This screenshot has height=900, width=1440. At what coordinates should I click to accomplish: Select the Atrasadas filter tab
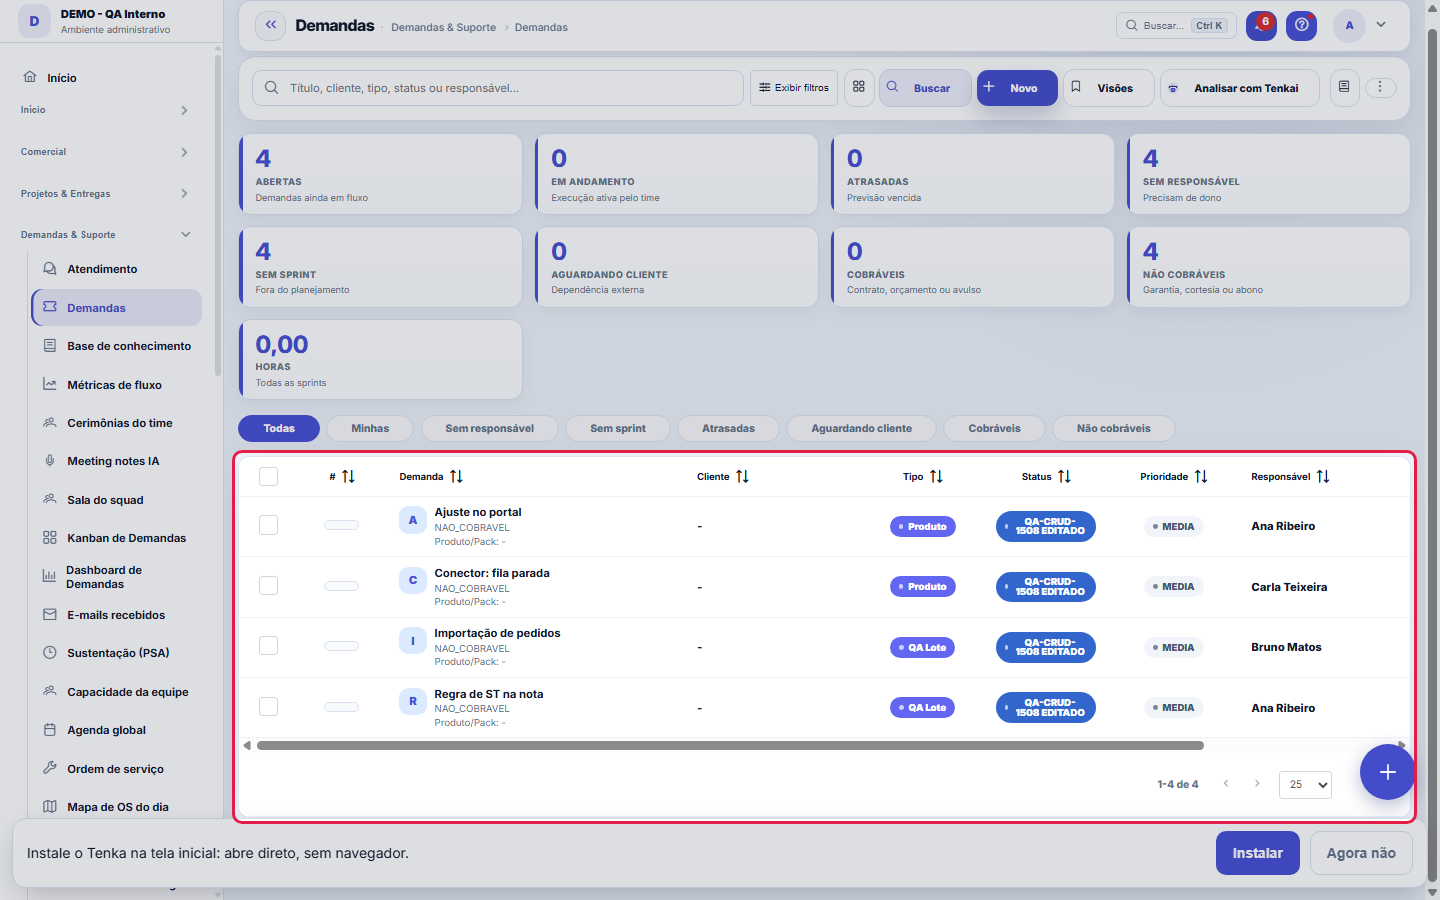[x=728, y=428]
